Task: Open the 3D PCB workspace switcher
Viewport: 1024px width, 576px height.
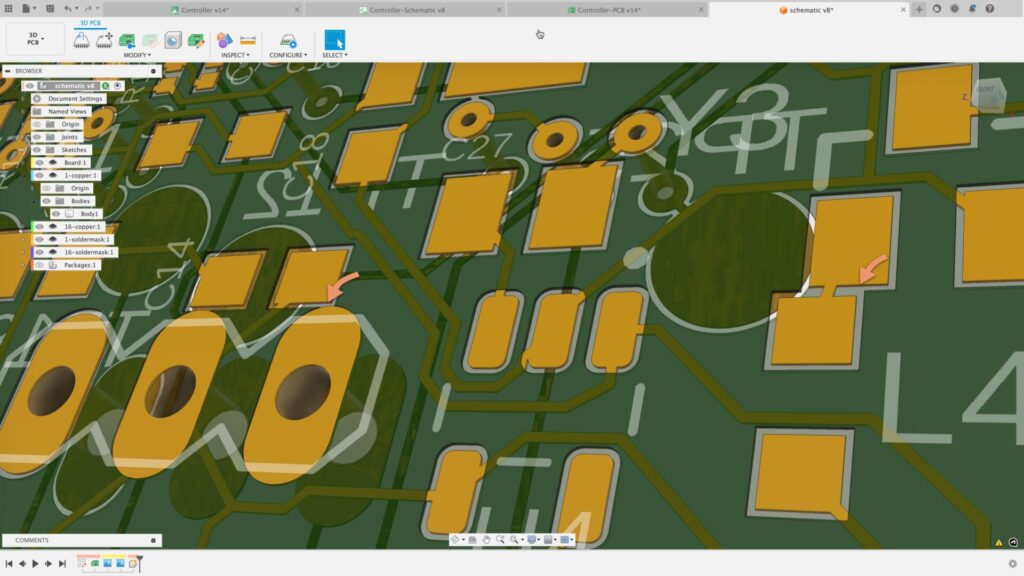Action: [35, 40]
